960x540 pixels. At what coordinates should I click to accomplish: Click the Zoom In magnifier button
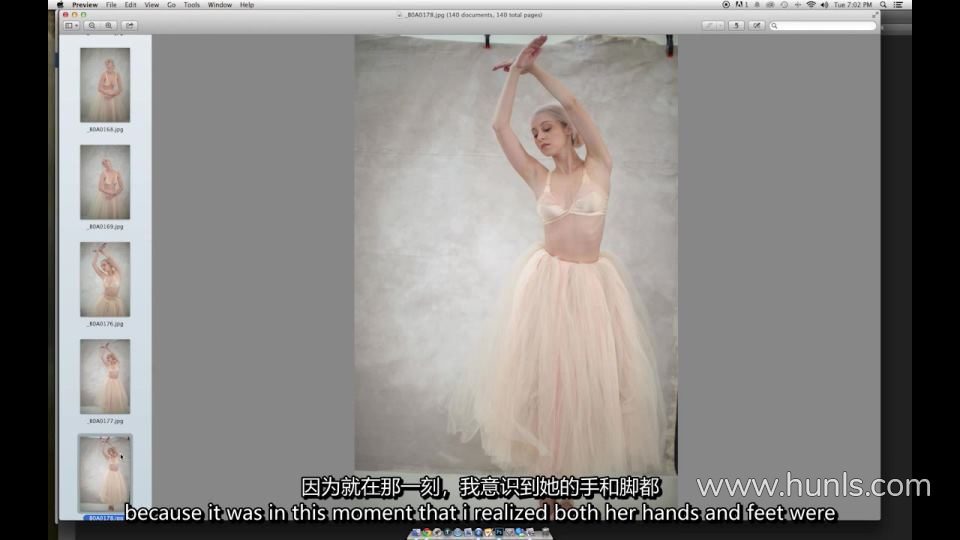pyautogui.click(x=108, y=26)
